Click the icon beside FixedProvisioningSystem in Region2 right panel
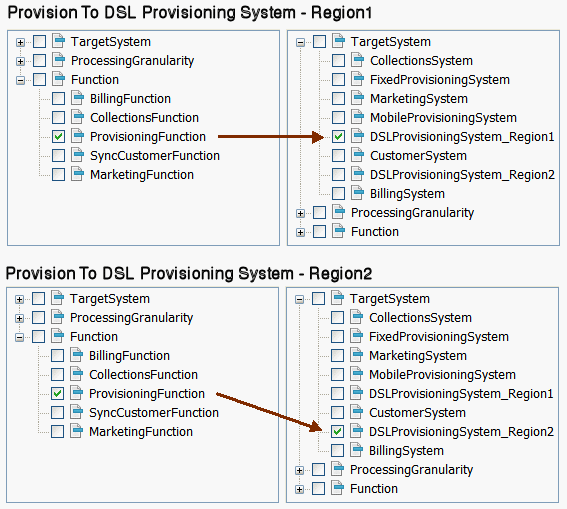 tap(356, 336)
